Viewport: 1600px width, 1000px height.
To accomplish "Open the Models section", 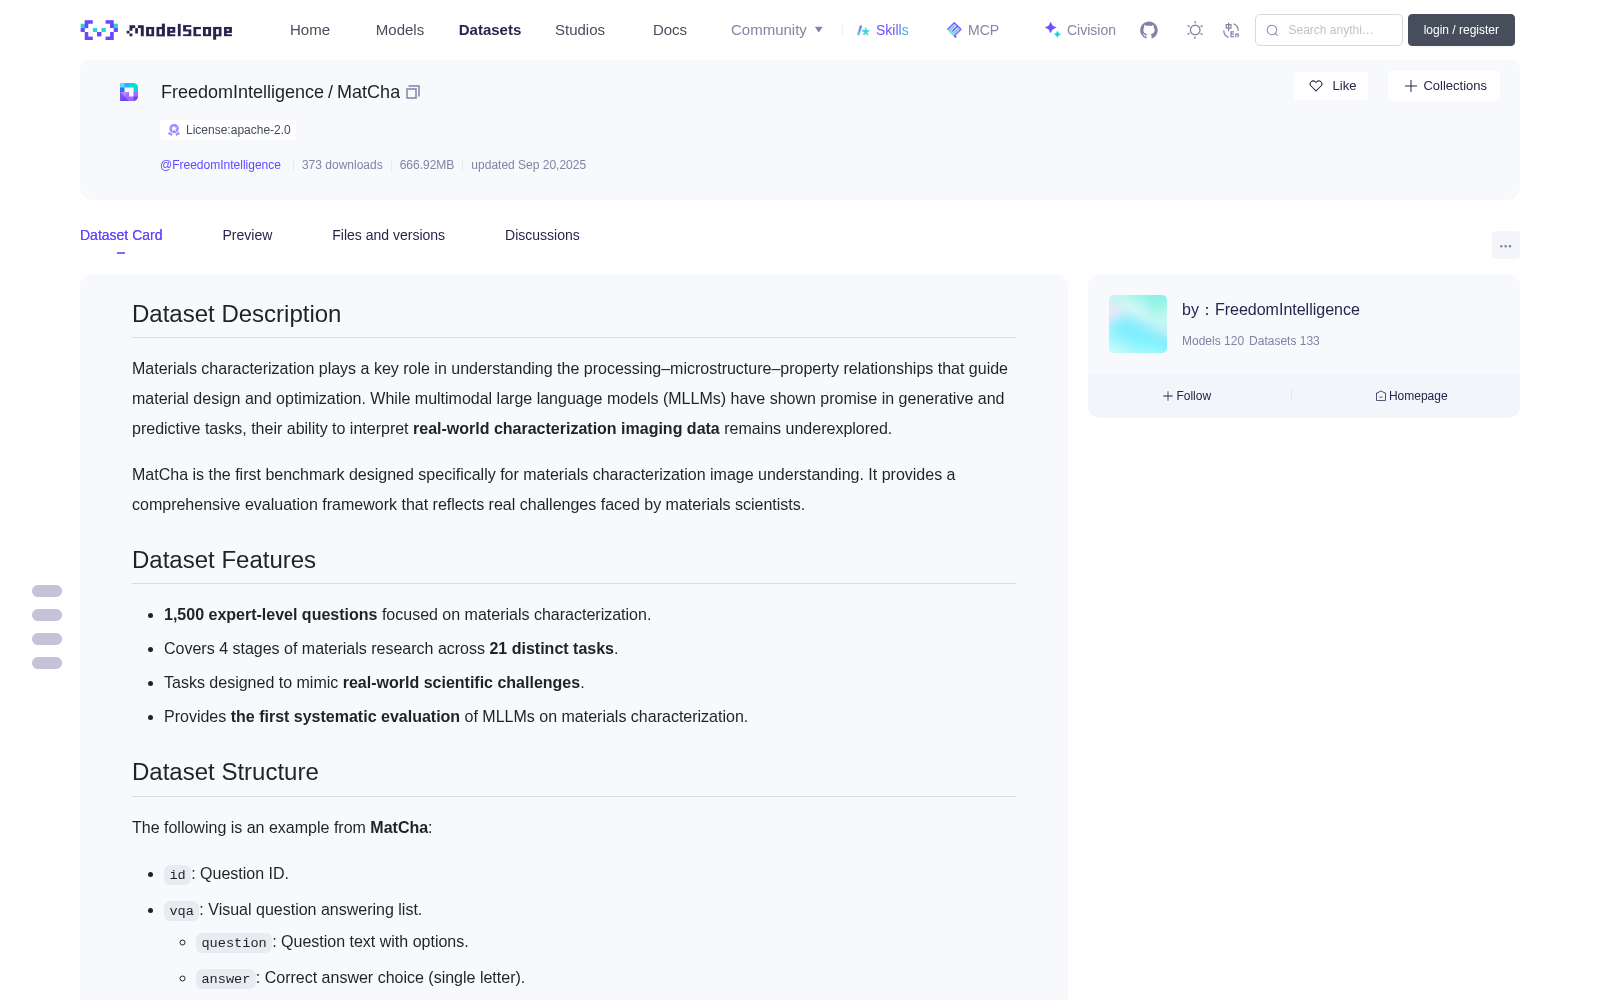I will coord(400,30).
